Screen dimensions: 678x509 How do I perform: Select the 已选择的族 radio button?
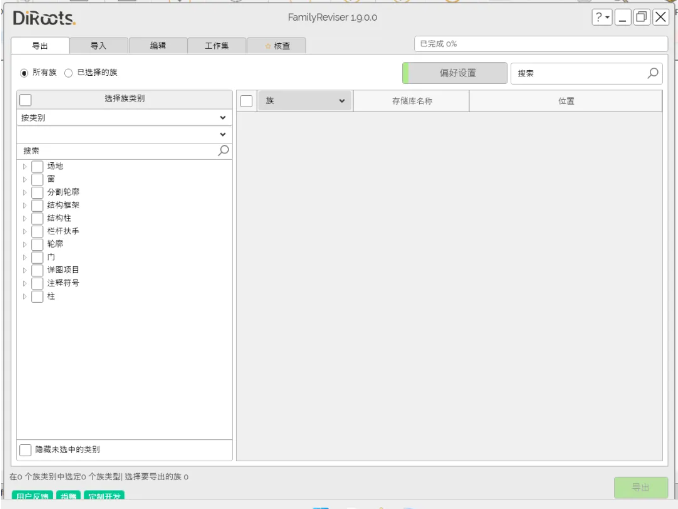[68, 73]
